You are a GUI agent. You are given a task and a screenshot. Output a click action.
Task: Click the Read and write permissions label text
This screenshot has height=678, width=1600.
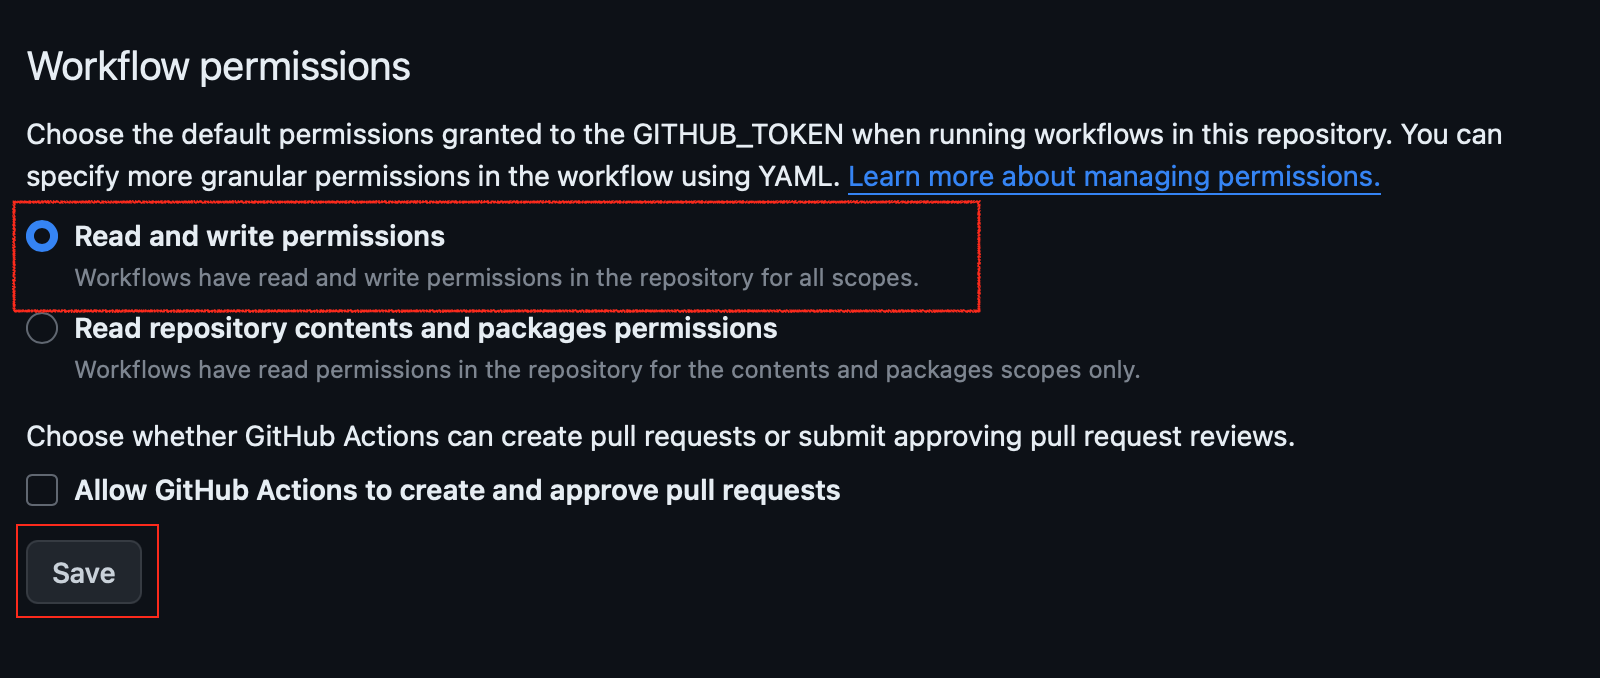click(259, 236)
